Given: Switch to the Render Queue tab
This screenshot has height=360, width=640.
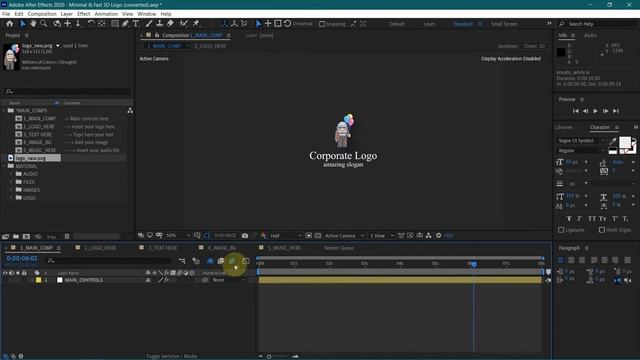Looking at the screenshot, I should point(339,248).
